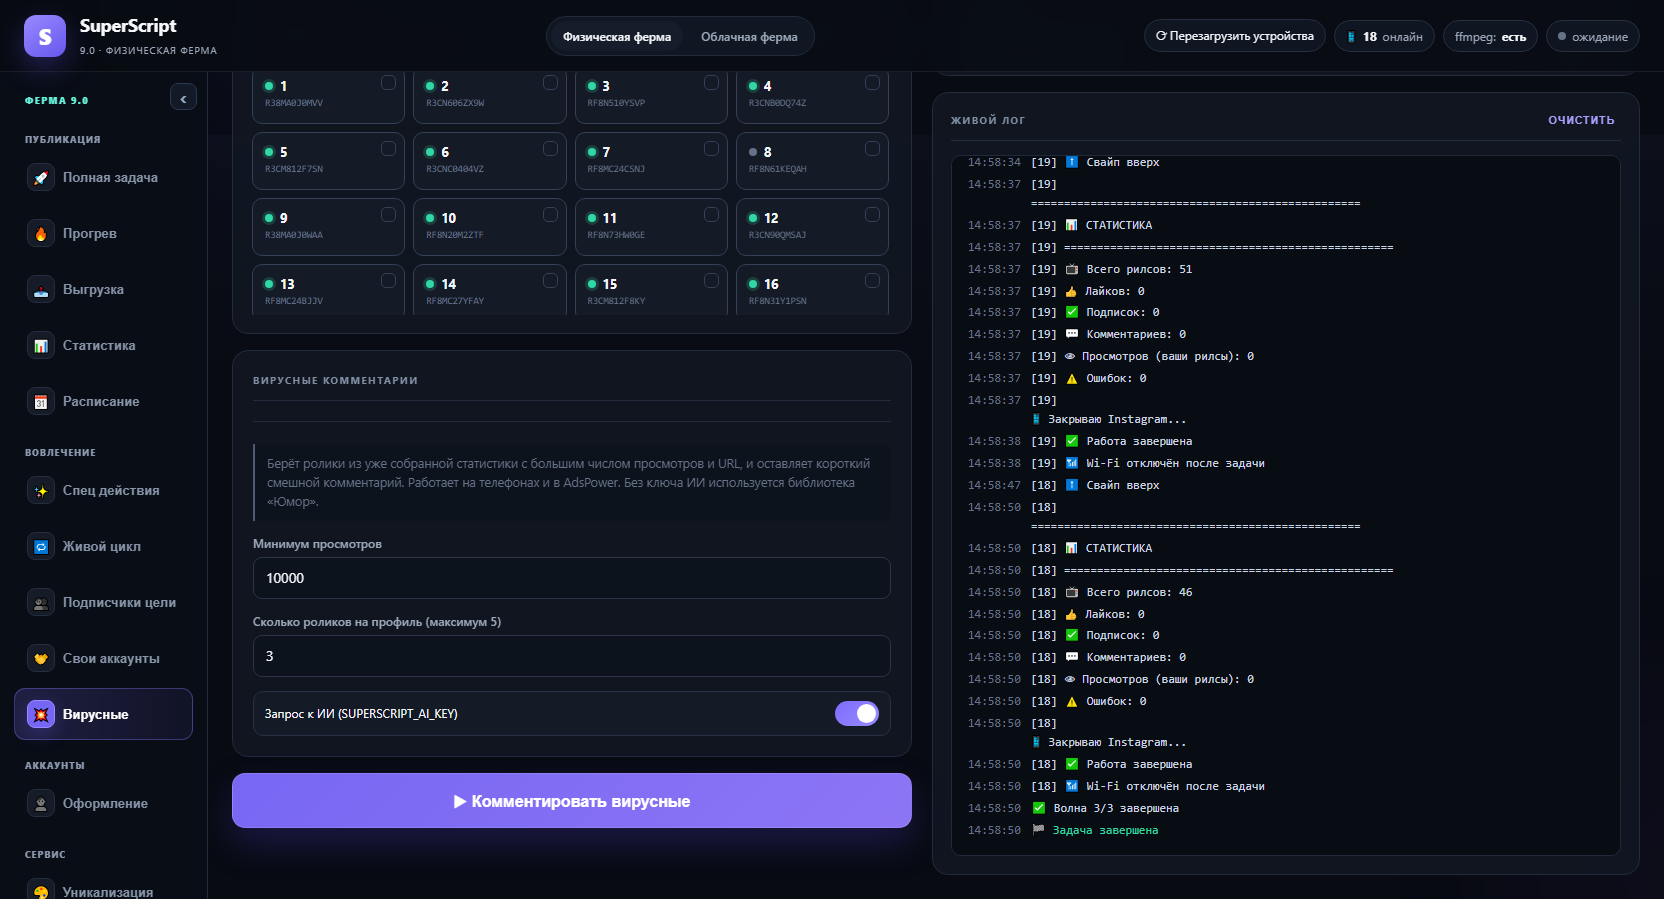Click the Комментировать вирусные button
The height and width of the screenshot is (899, 1664).
click(572, 801)
